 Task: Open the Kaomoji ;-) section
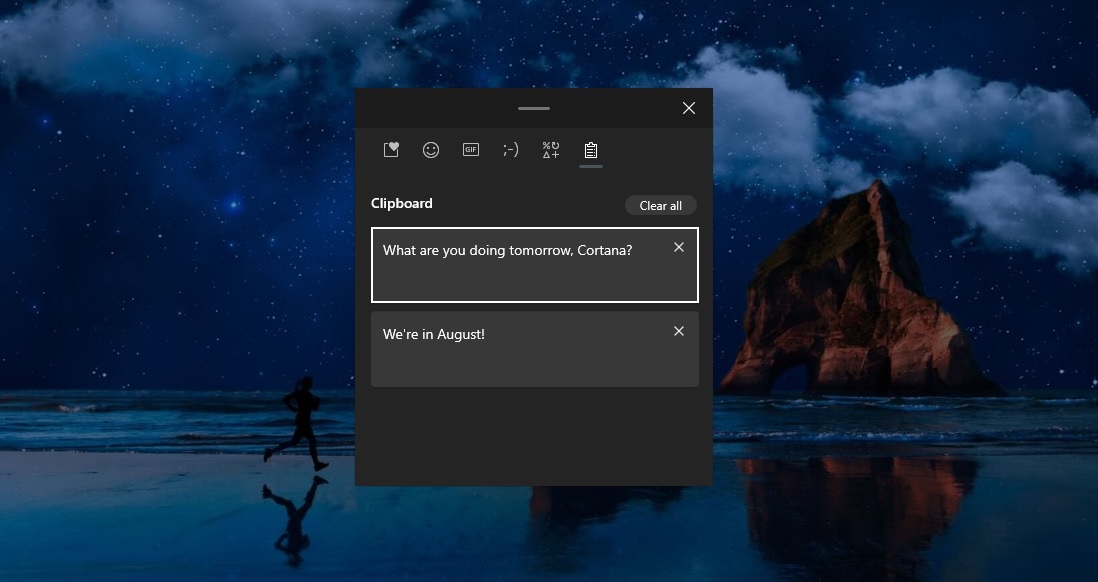[x=511, y=149]
